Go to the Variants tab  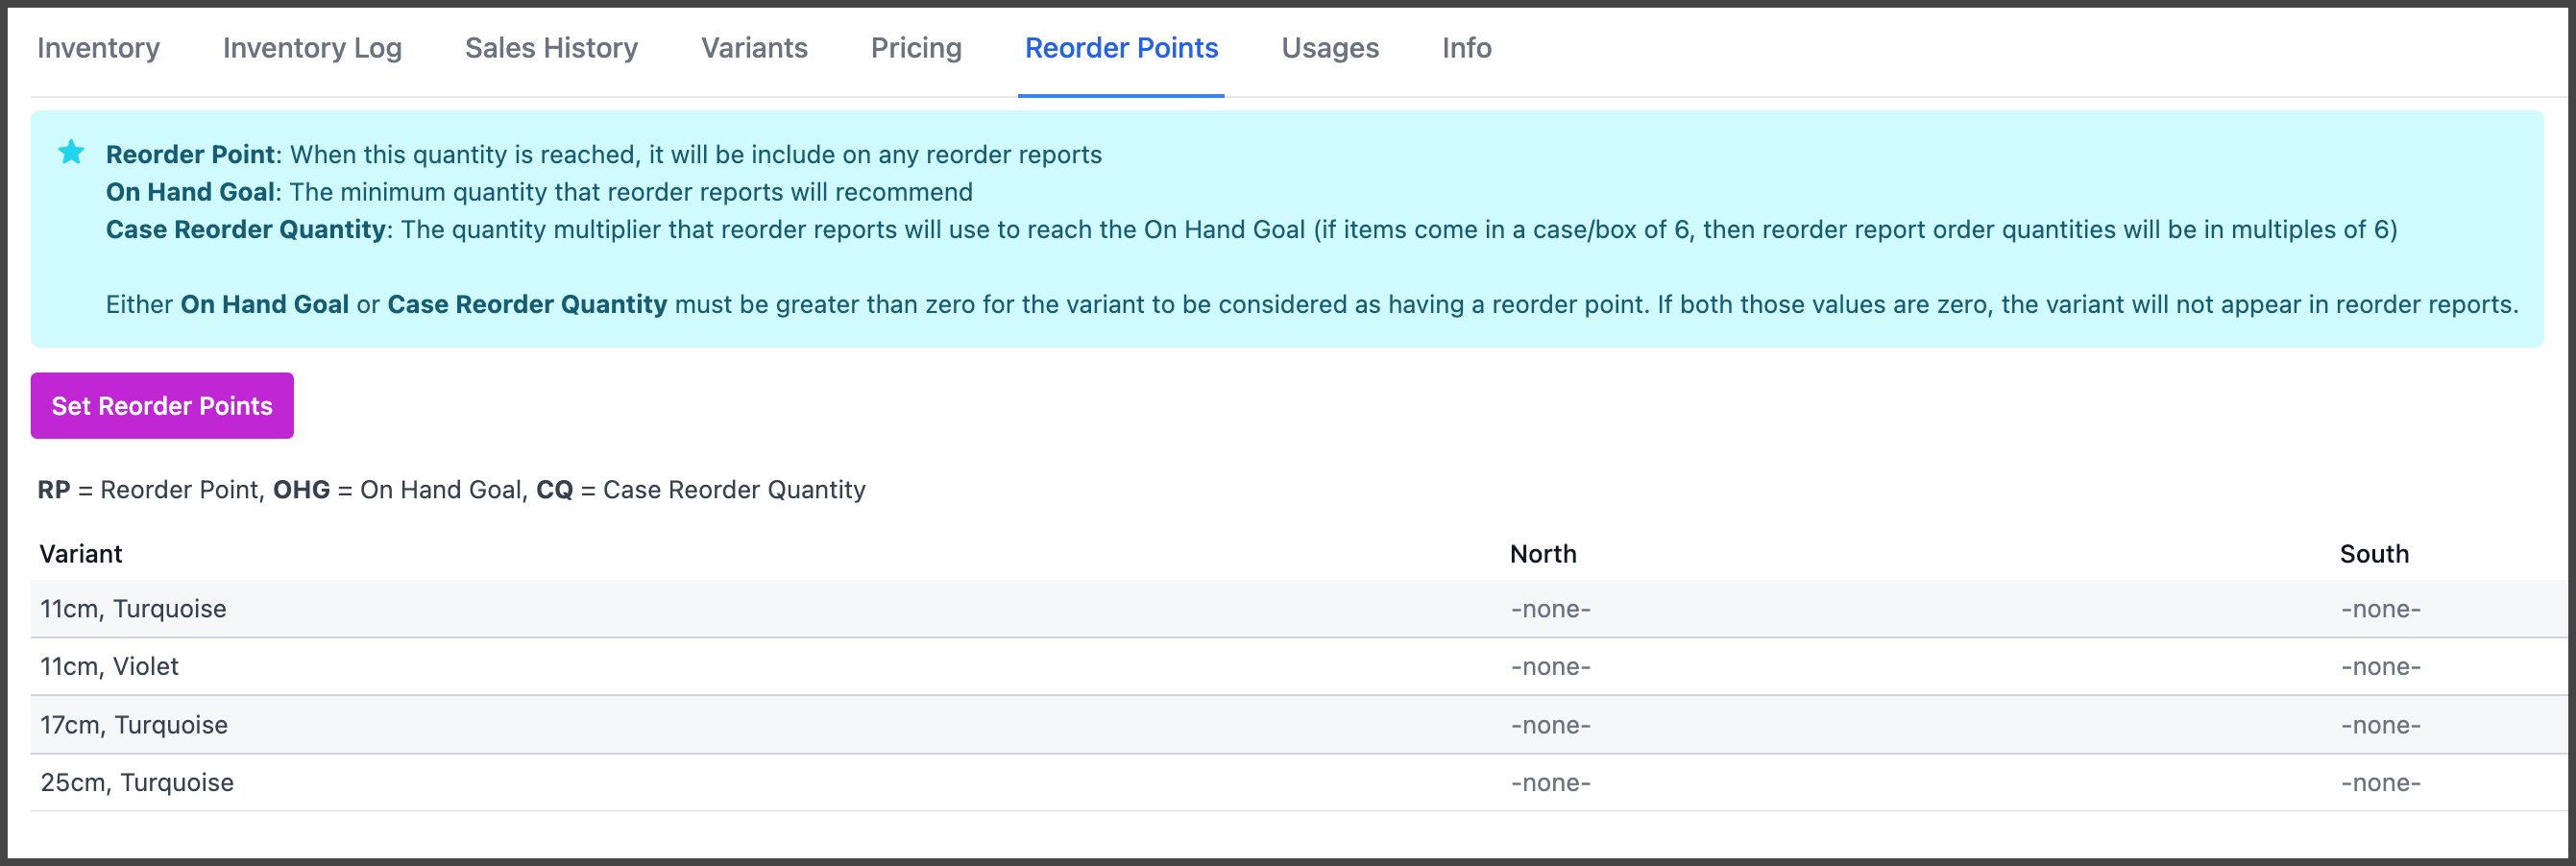pos(754,48)
